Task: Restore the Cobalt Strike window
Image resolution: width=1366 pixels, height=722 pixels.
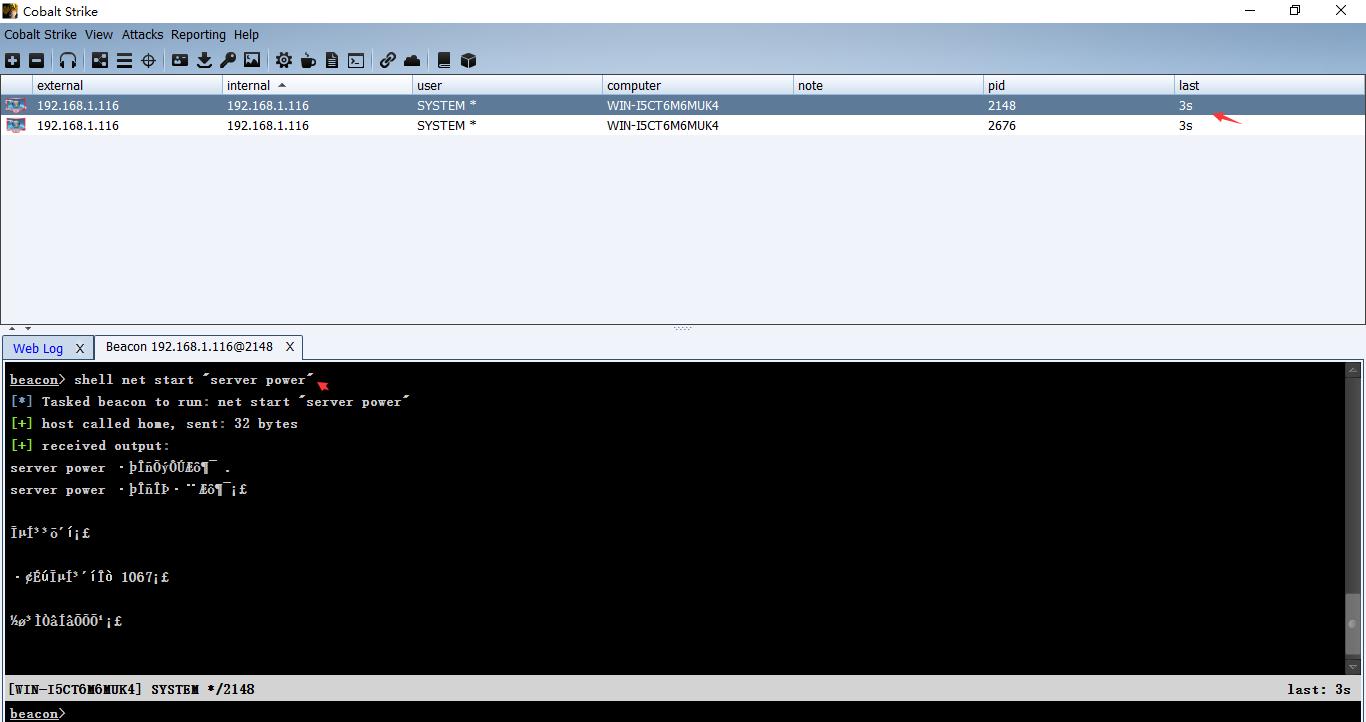Action: click(x=1295, y=10)
